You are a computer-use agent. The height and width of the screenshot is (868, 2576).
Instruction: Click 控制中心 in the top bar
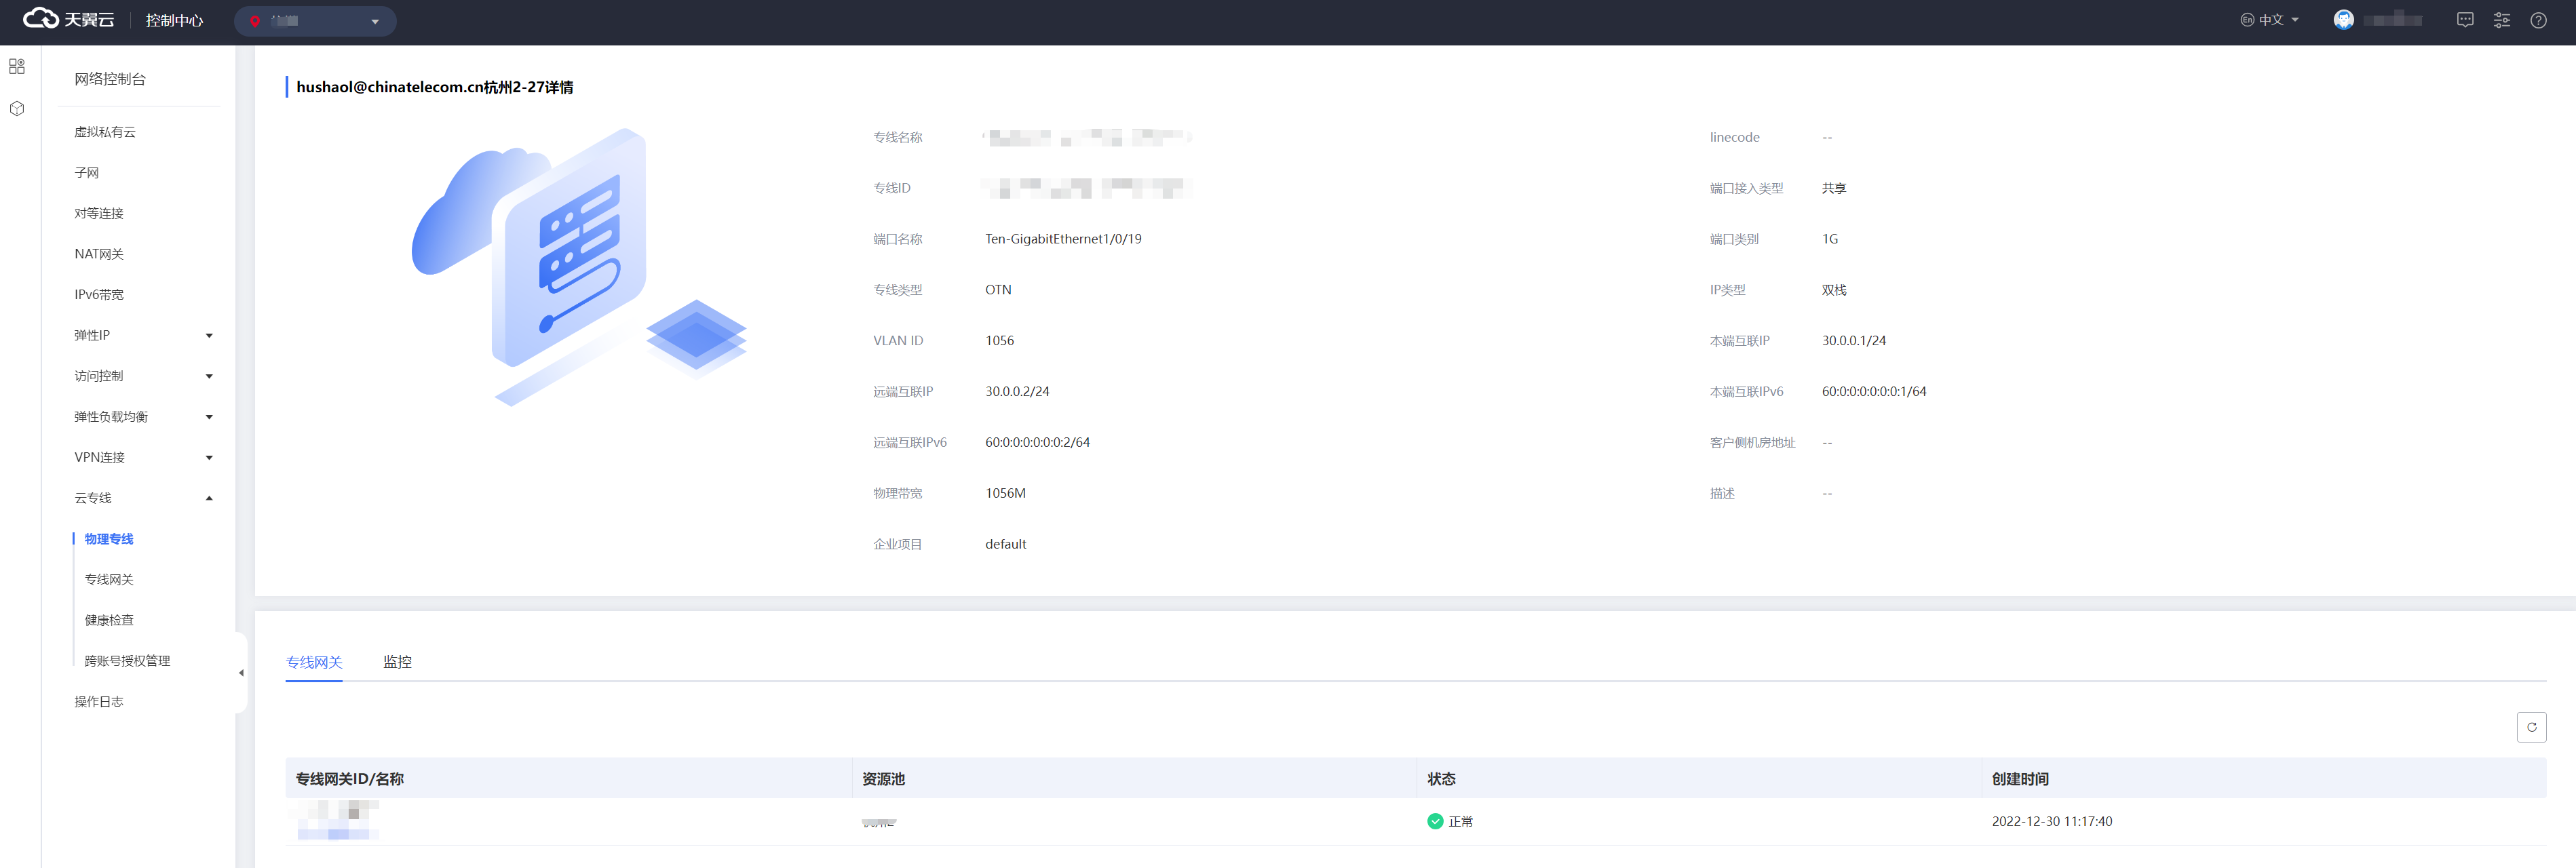pos(174,20)
